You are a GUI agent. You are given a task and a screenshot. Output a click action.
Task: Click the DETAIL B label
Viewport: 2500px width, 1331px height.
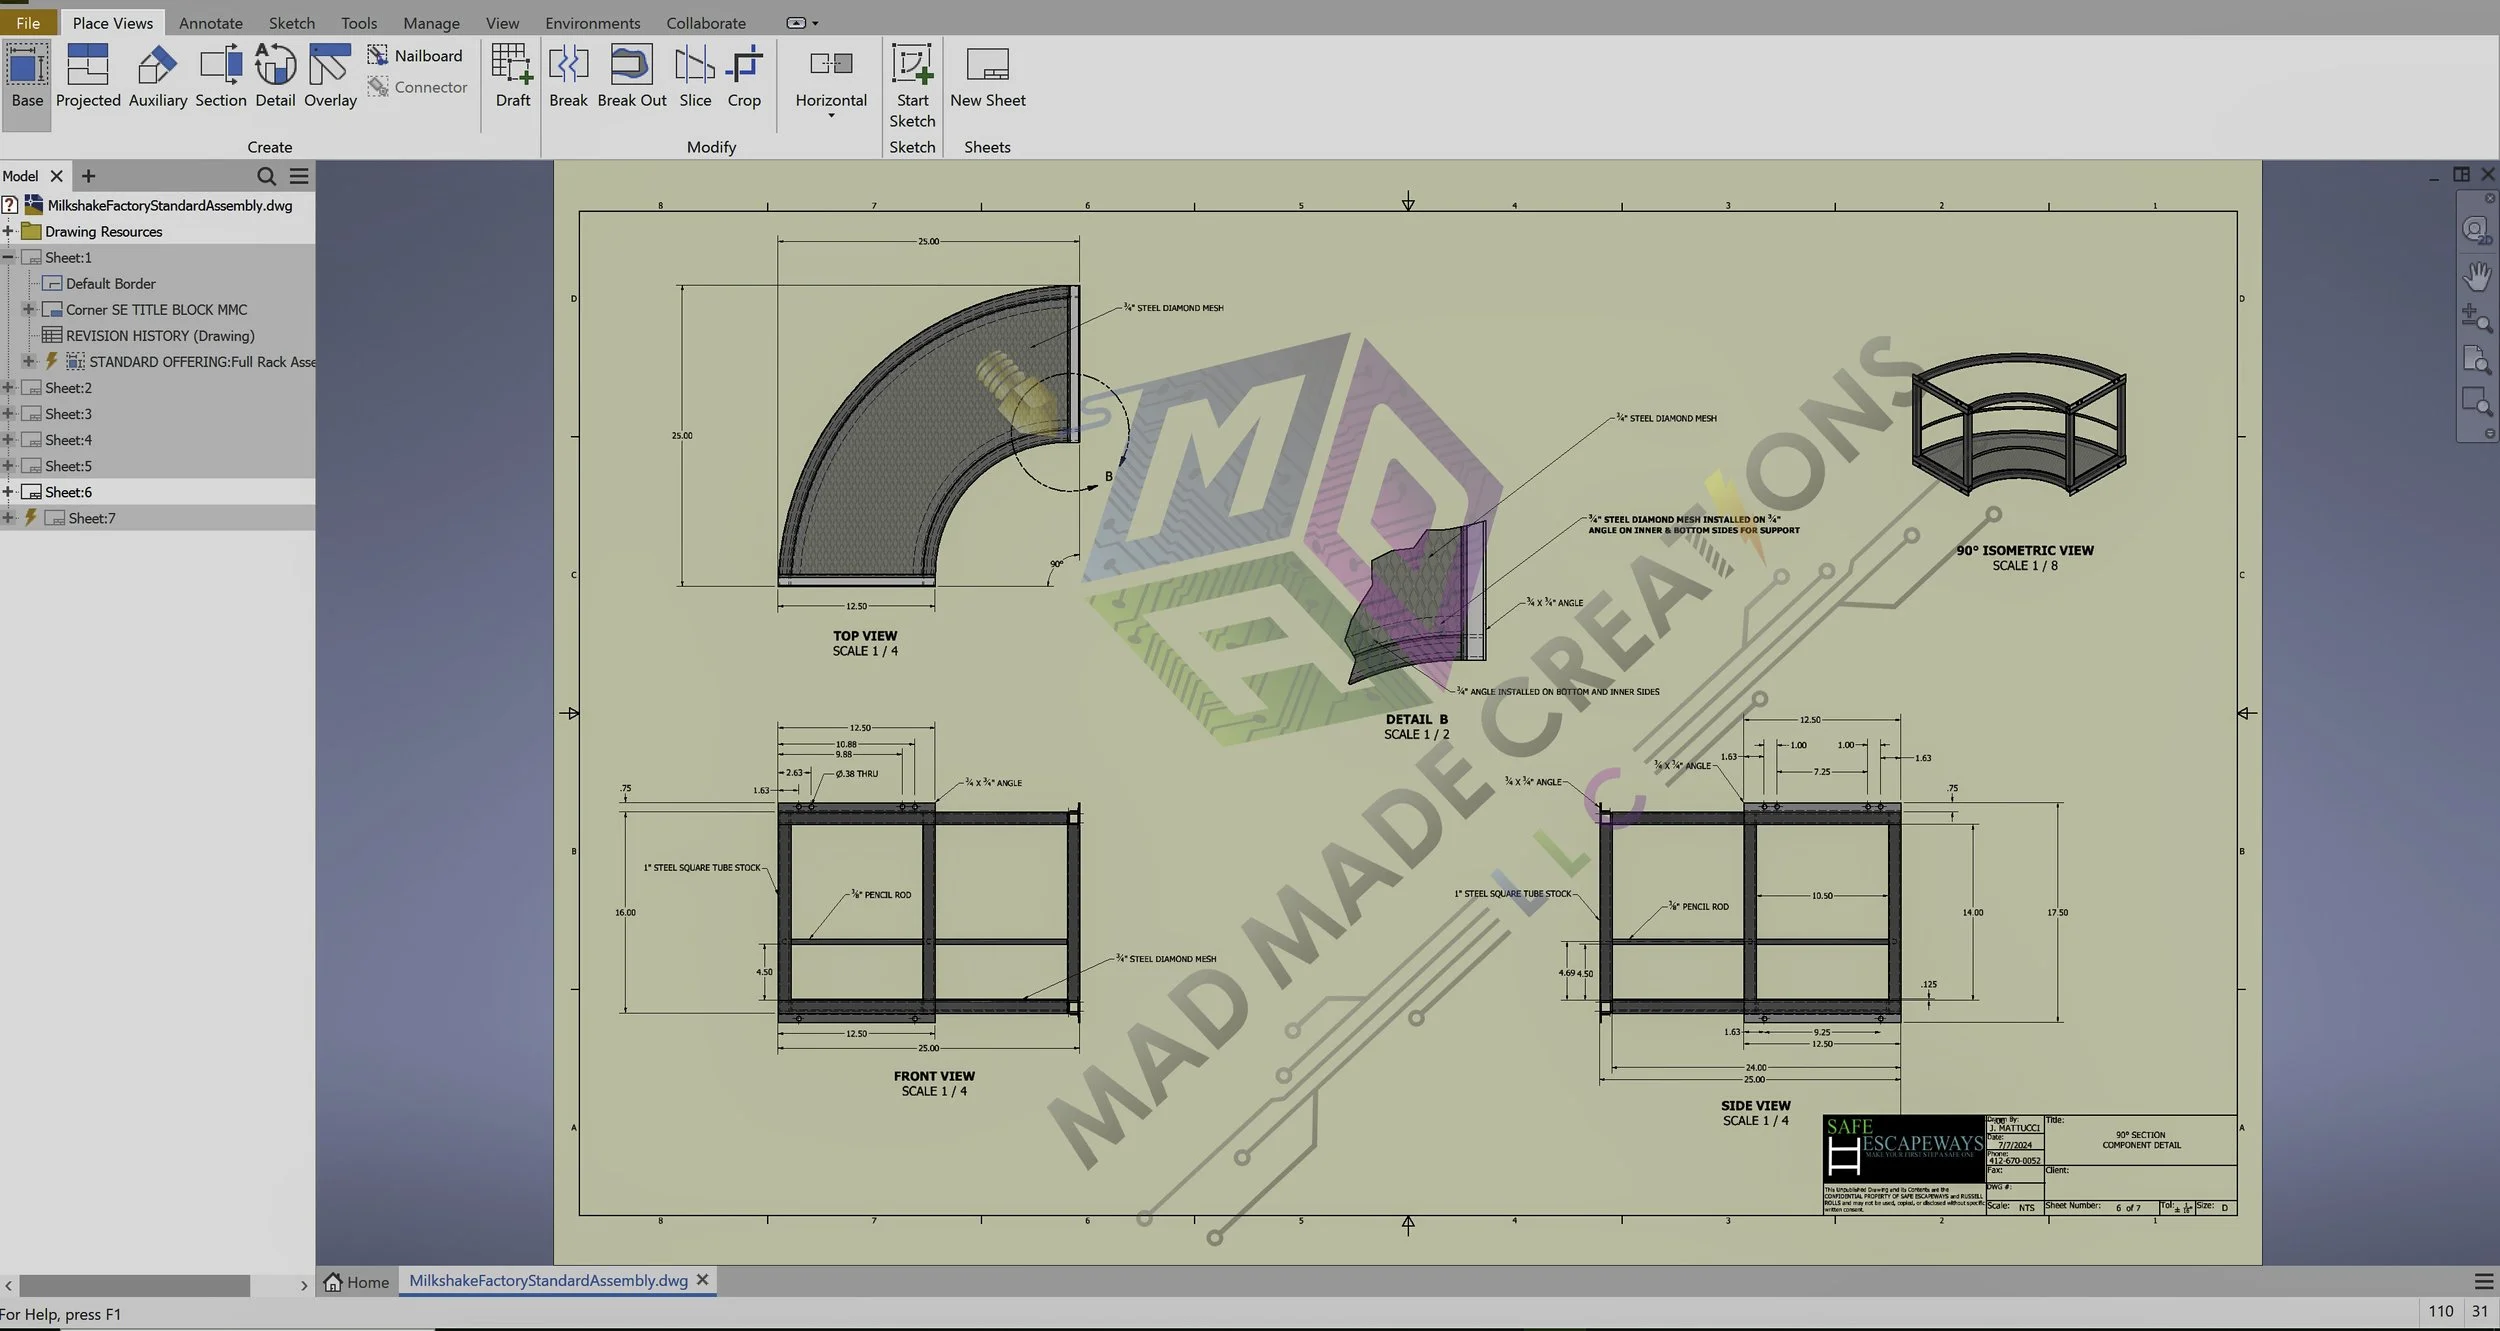click(1416, 719)
